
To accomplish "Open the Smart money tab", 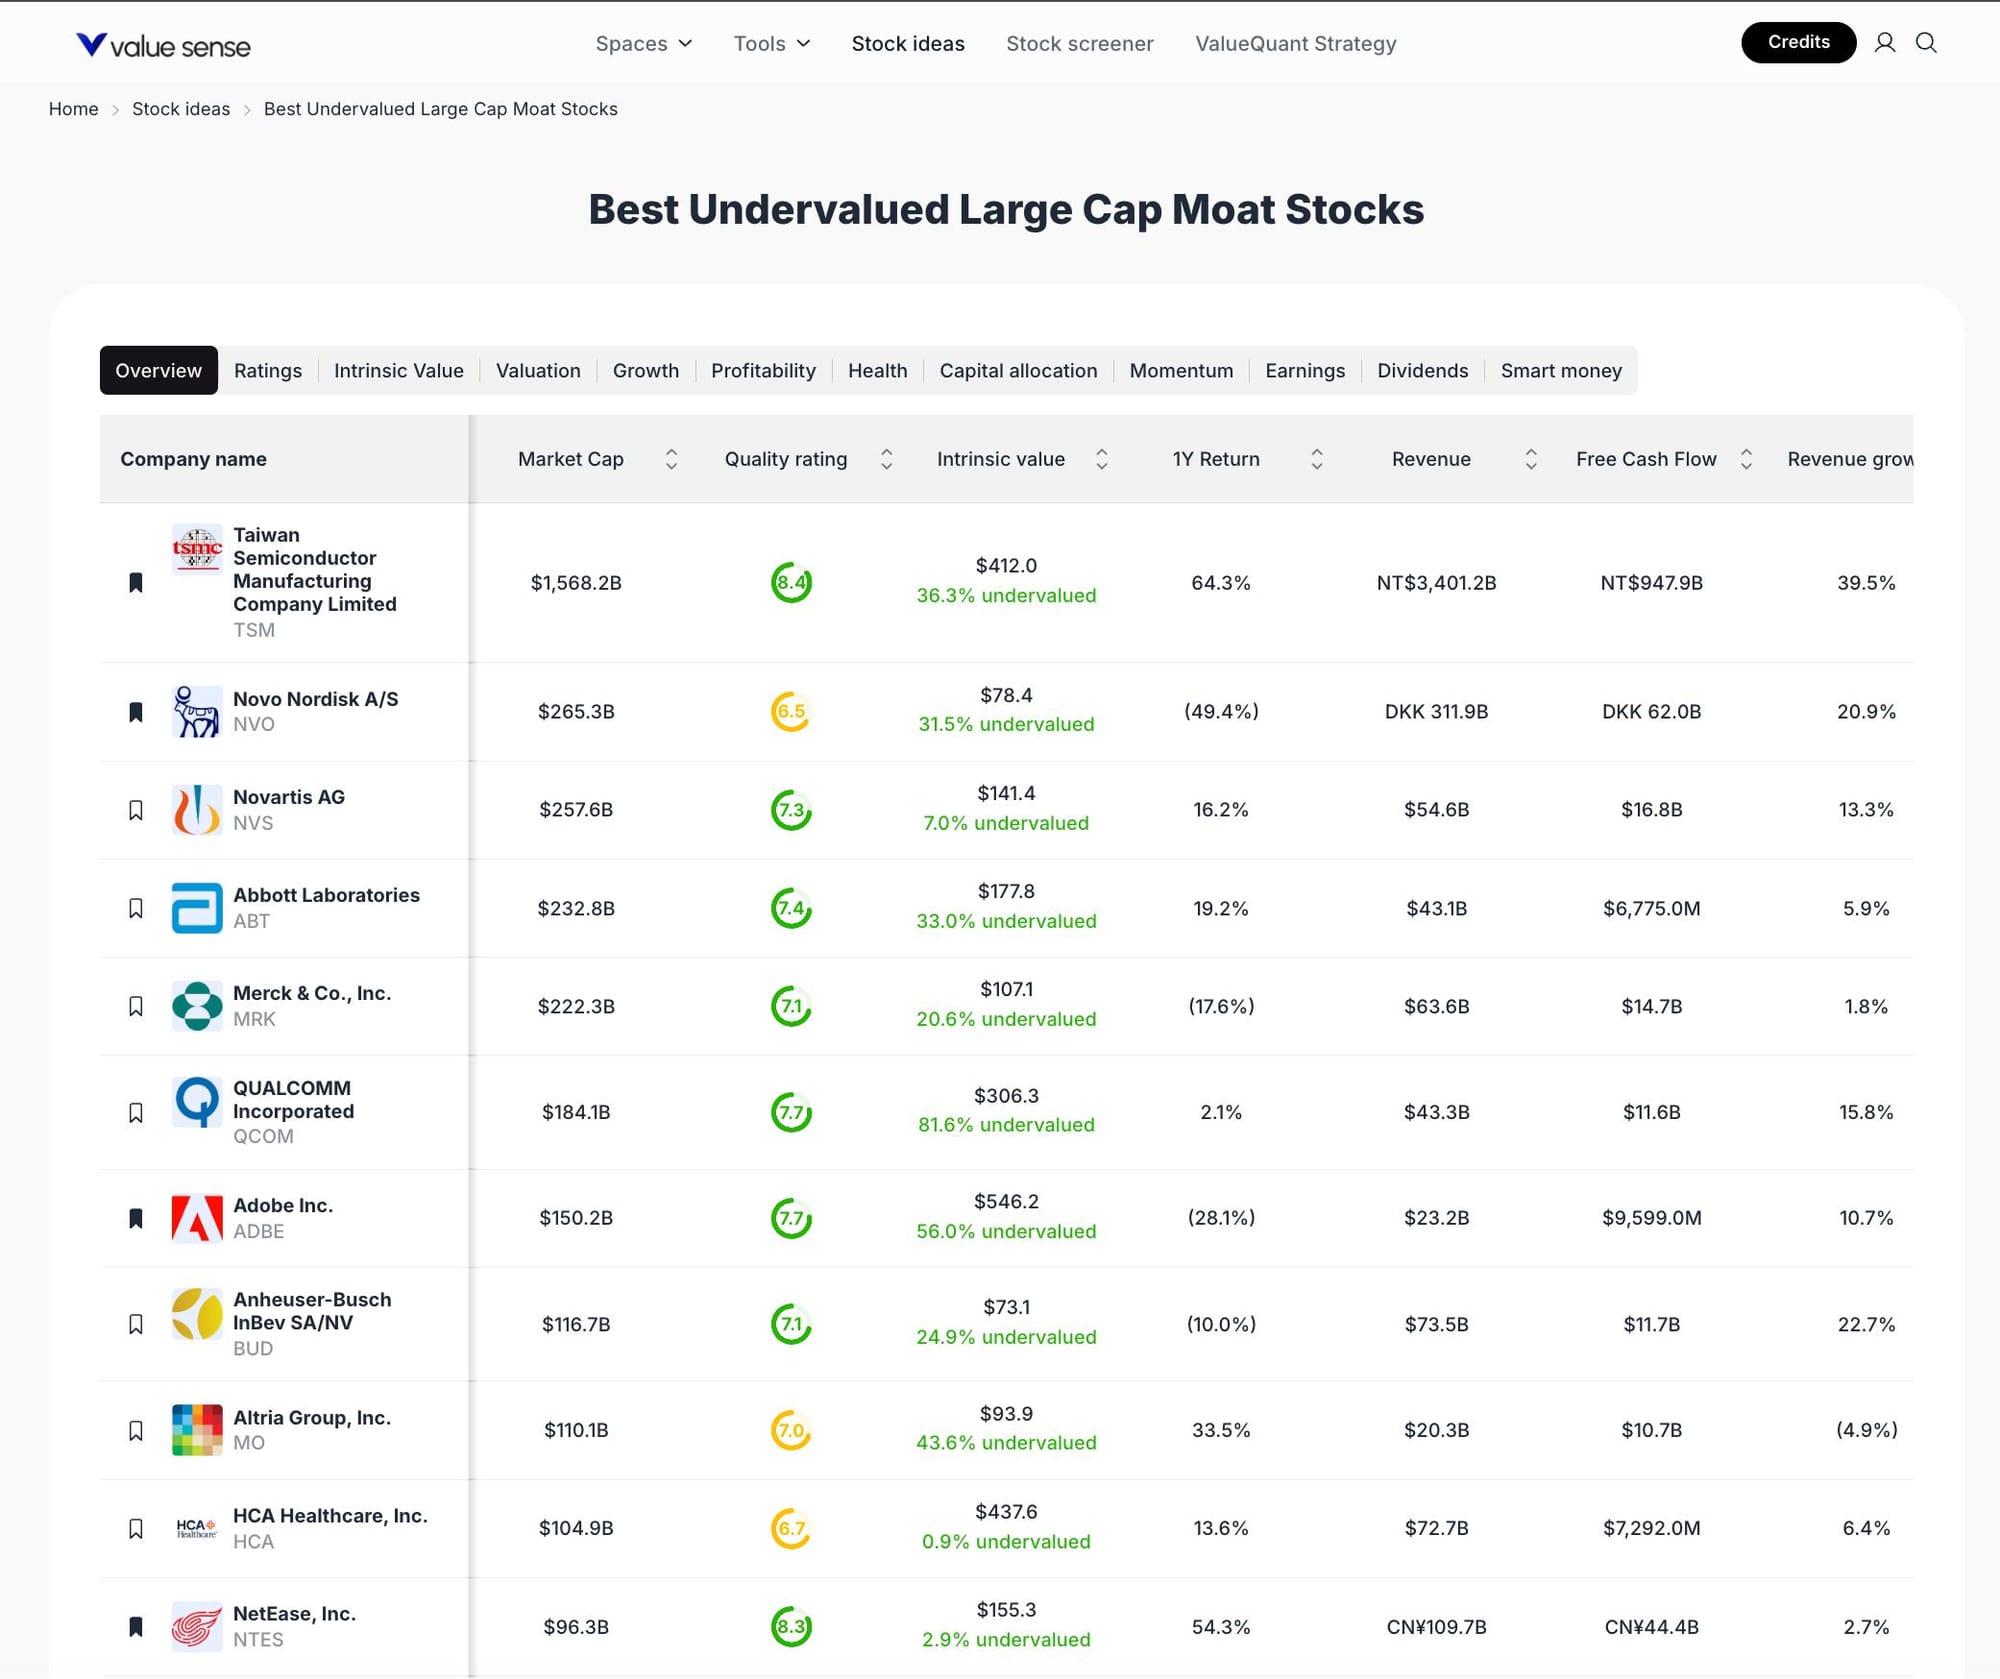I will pos(1560,371).
